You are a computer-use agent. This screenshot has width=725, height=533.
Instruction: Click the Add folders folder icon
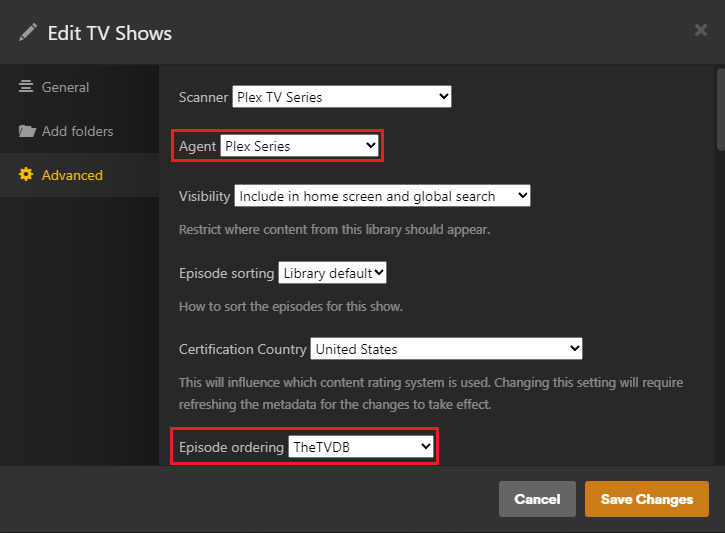27,131
